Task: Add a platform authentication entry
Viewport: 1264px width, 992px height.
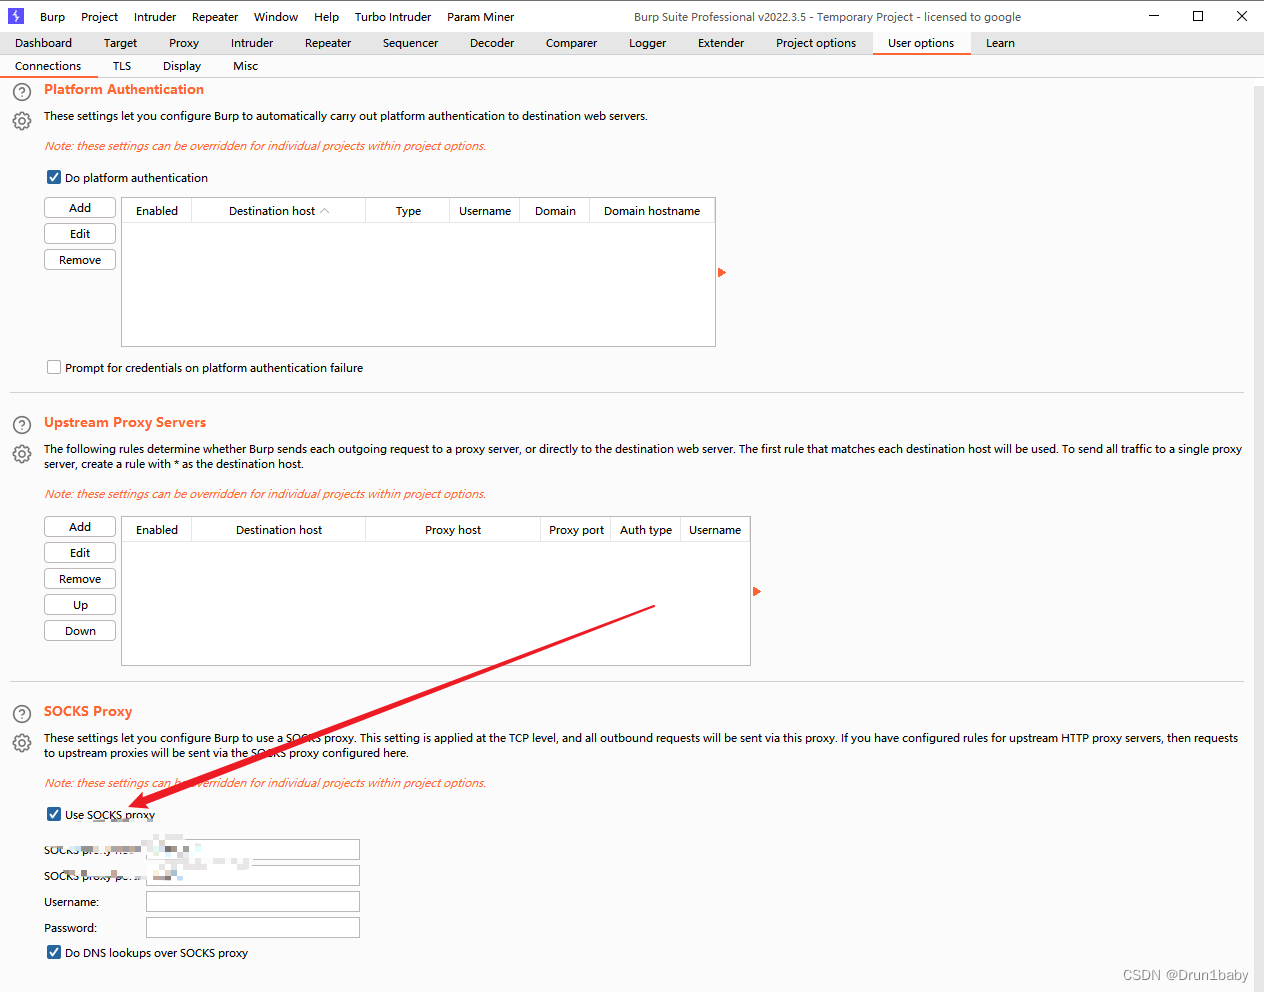Action: [x=80, y=208]
